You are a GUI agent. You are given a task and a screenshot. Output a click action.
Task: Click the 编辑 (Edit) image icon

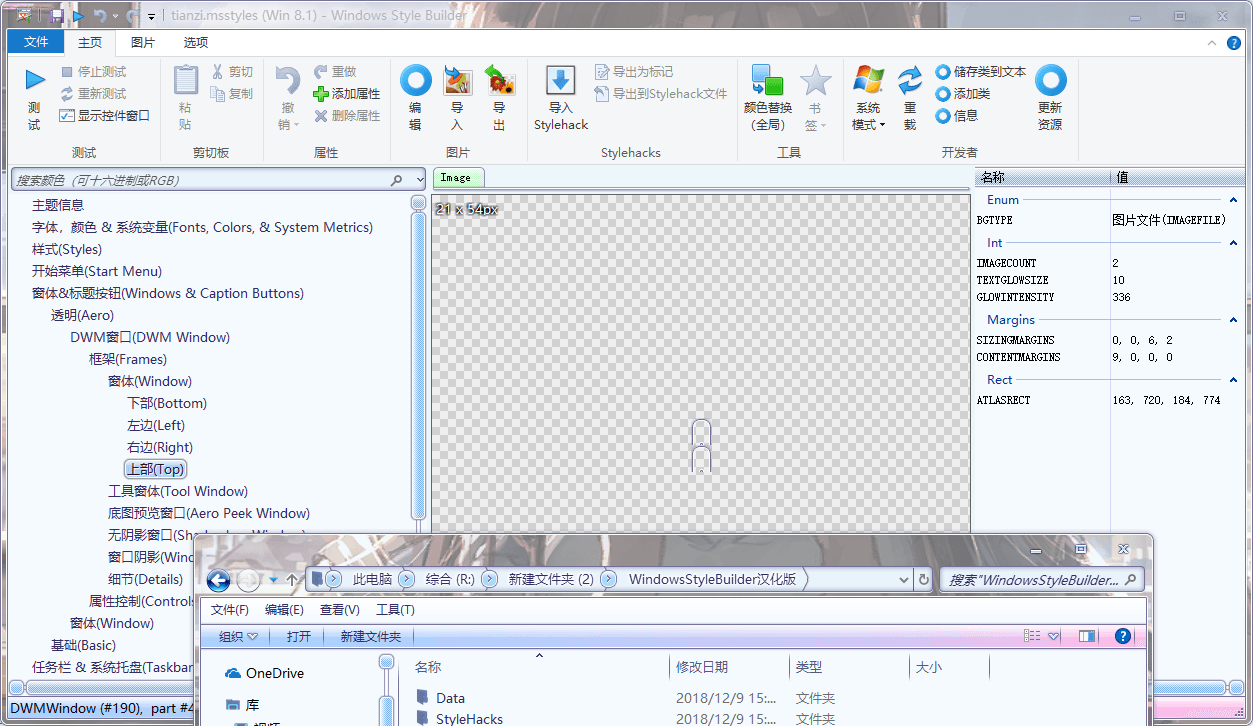click(416, 81)
